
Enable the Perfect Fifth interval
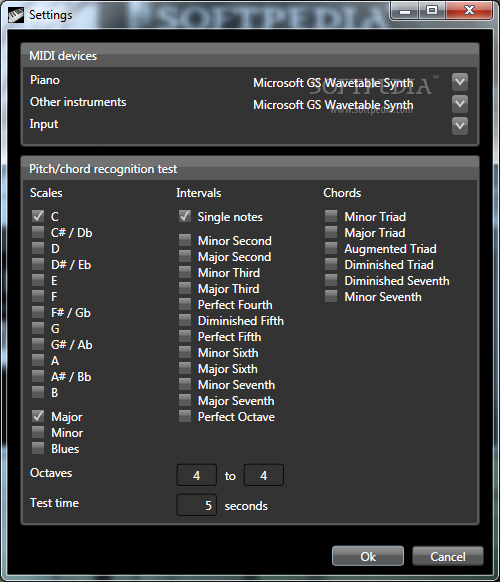[185, 336]
